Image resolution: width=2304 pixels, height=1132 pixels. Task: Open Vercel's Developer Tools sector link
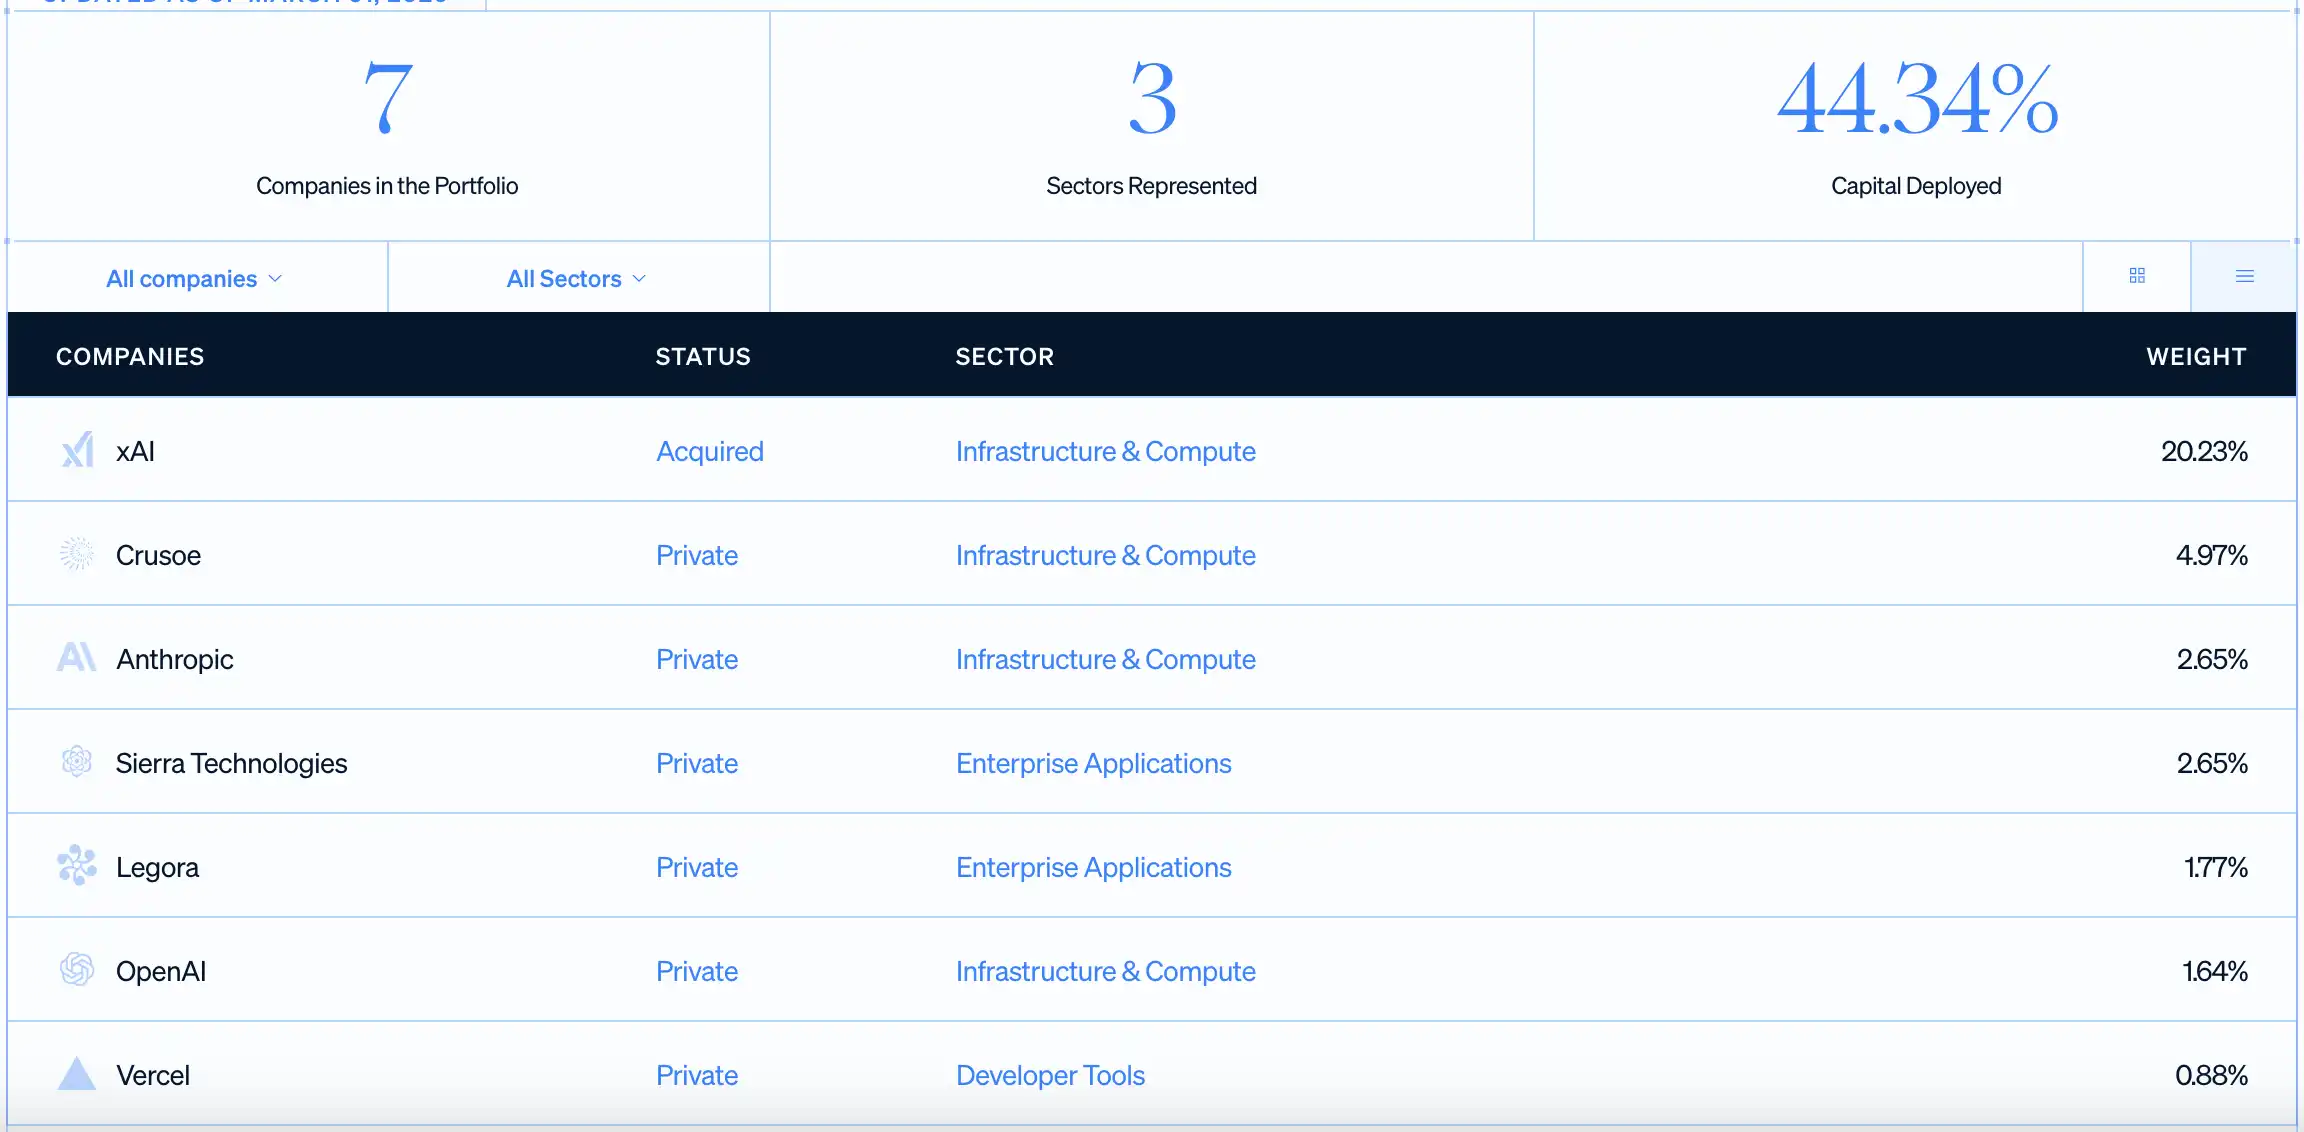[1050, 1076]
